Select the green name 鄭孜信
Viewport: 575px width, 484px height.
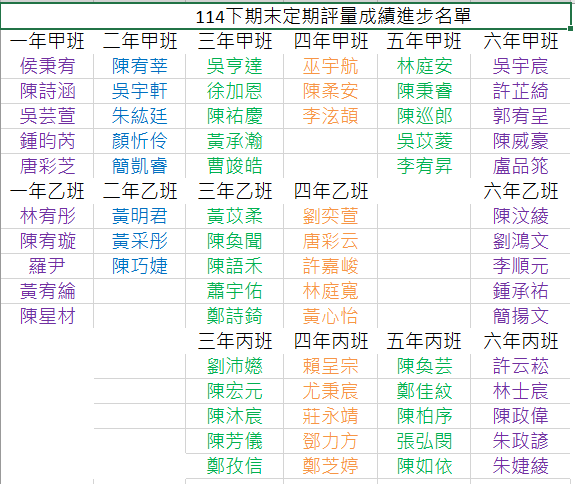235,466
